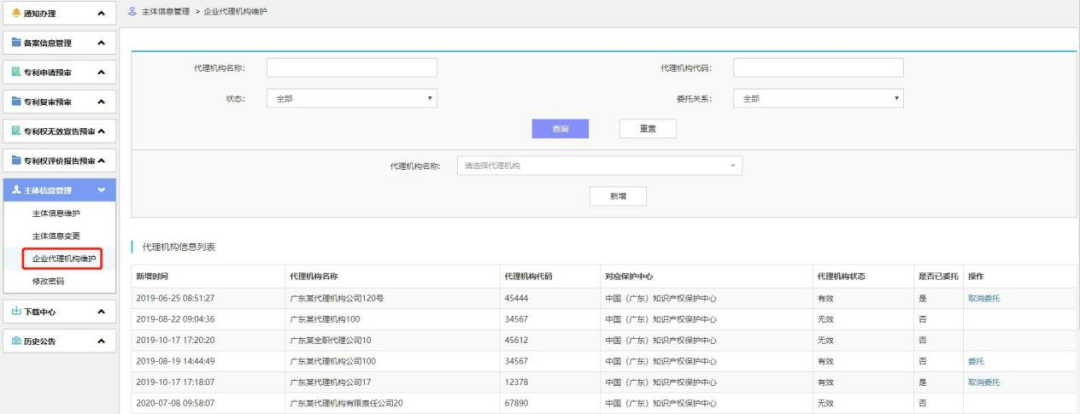Collapse the 主体信息管理 menu using its chevron
This screenshot has width=1080, height=414.
(x=101, y=190)
